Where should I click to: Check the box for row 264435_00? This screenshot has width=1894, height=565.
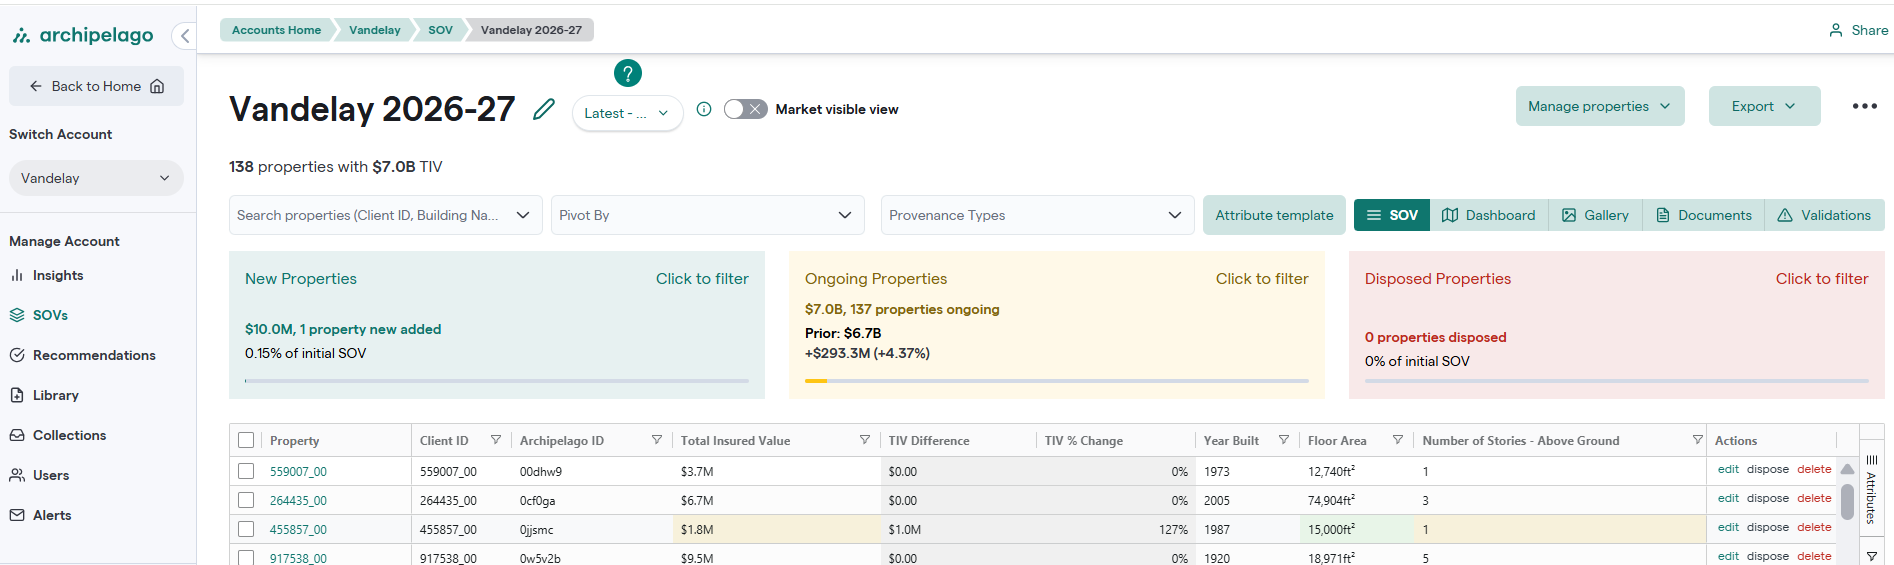pyautogui.click(x=246, y=500)
